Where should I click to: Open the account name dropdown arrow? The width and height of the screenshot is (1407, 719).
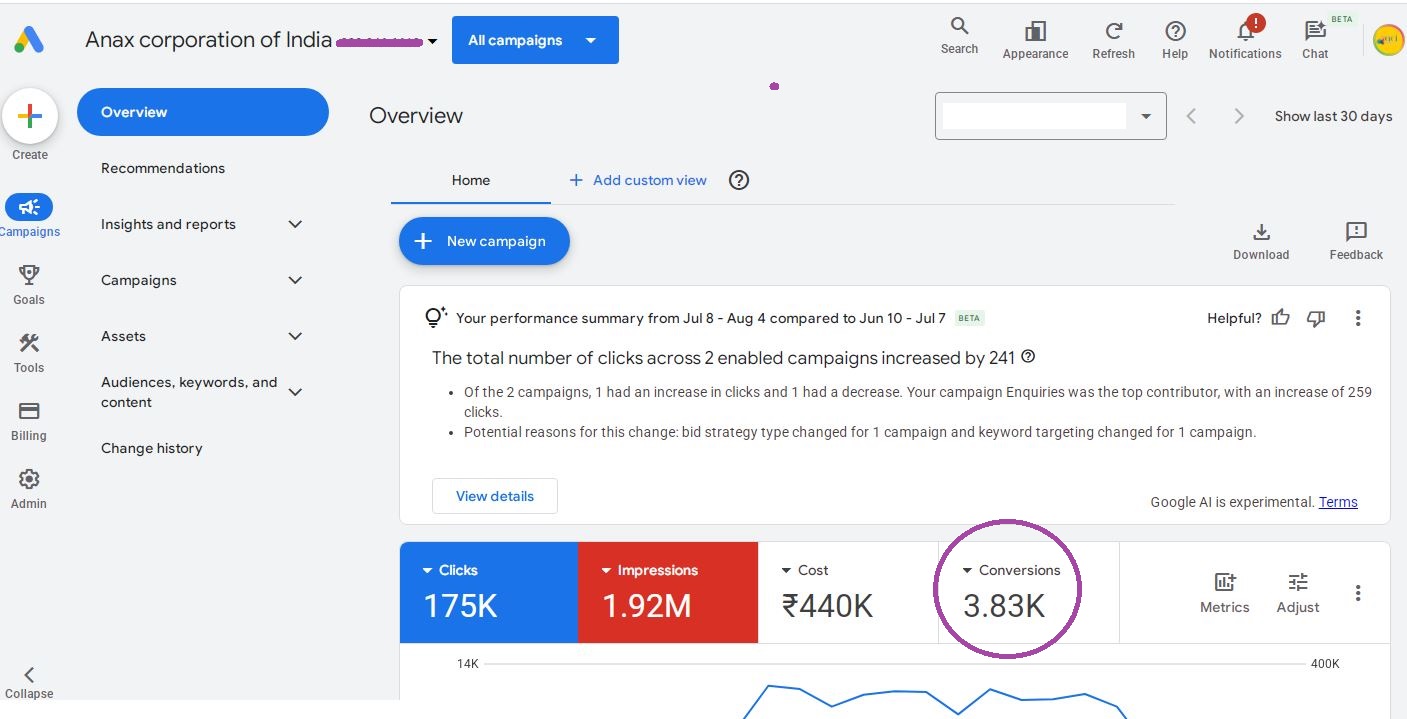pos(432,42)
